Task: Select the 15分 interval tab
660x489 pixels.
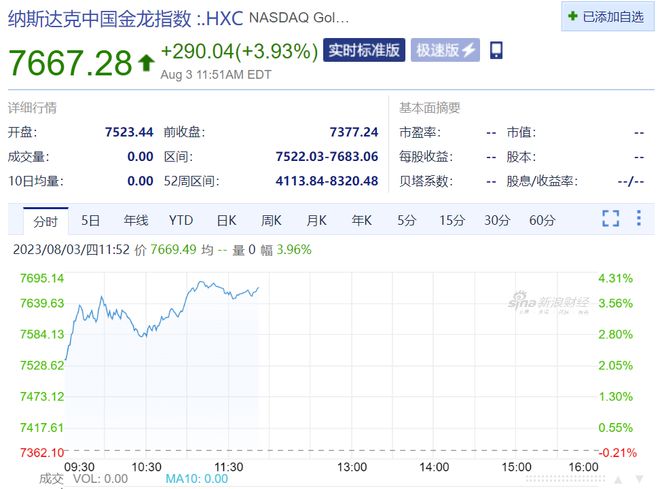Action: point(452,220)
